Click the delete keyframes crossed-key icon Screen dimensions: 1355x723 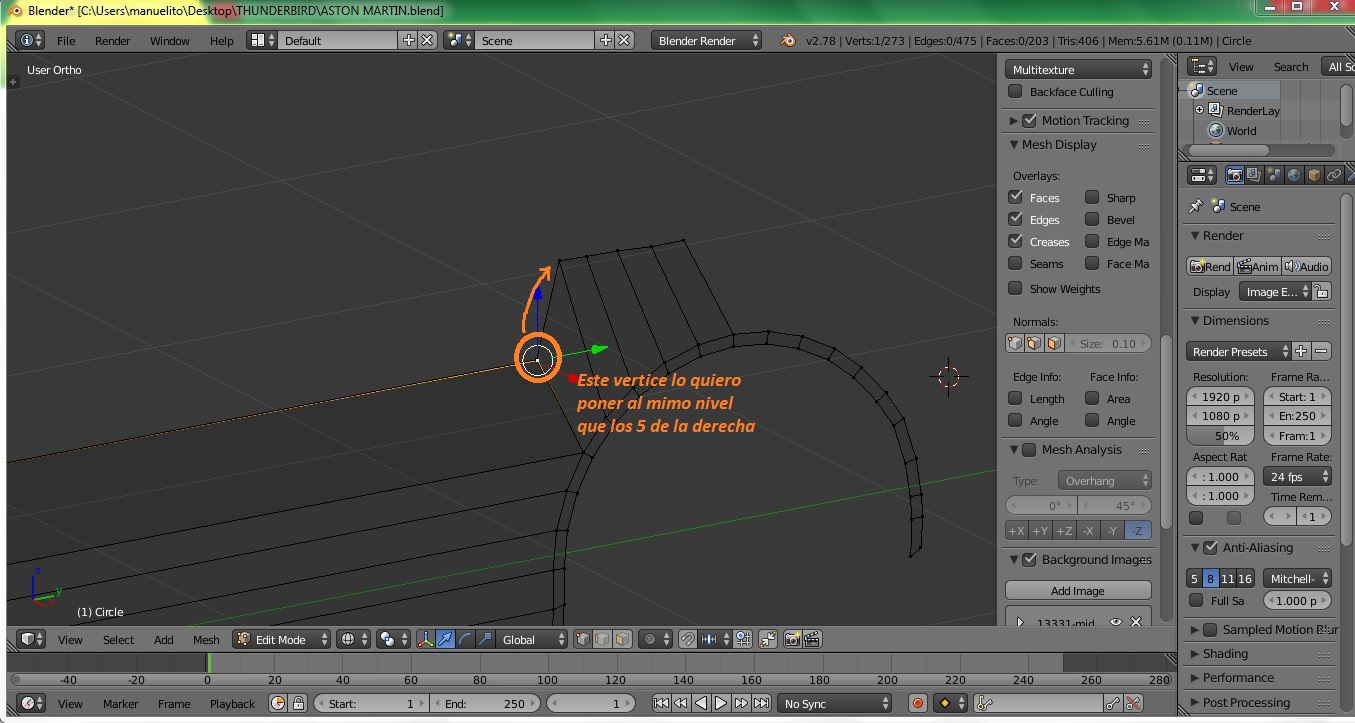[x=1133, y=703]
